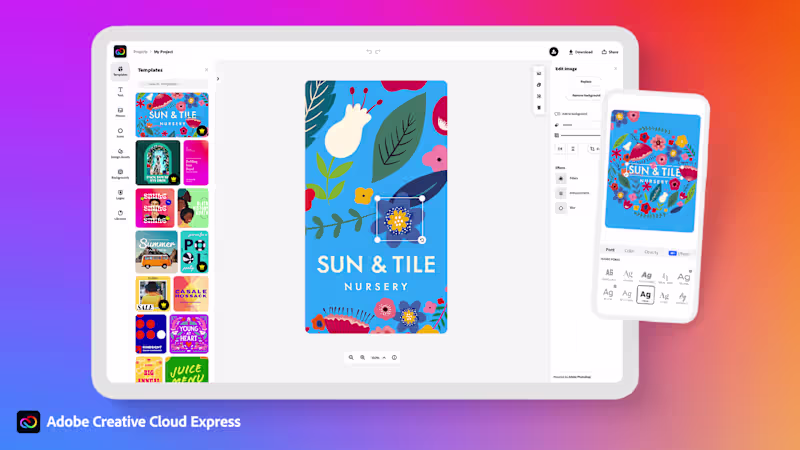Select the Young at Heart template thumbnail

tap(189, 334)
